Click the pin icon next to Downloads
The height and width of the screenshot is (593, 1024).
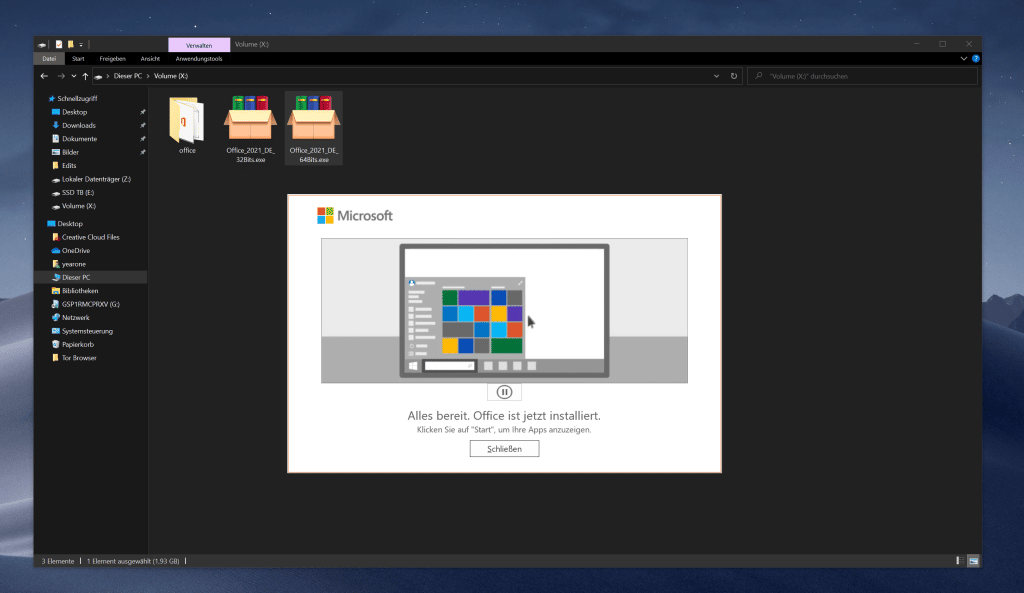142,125
